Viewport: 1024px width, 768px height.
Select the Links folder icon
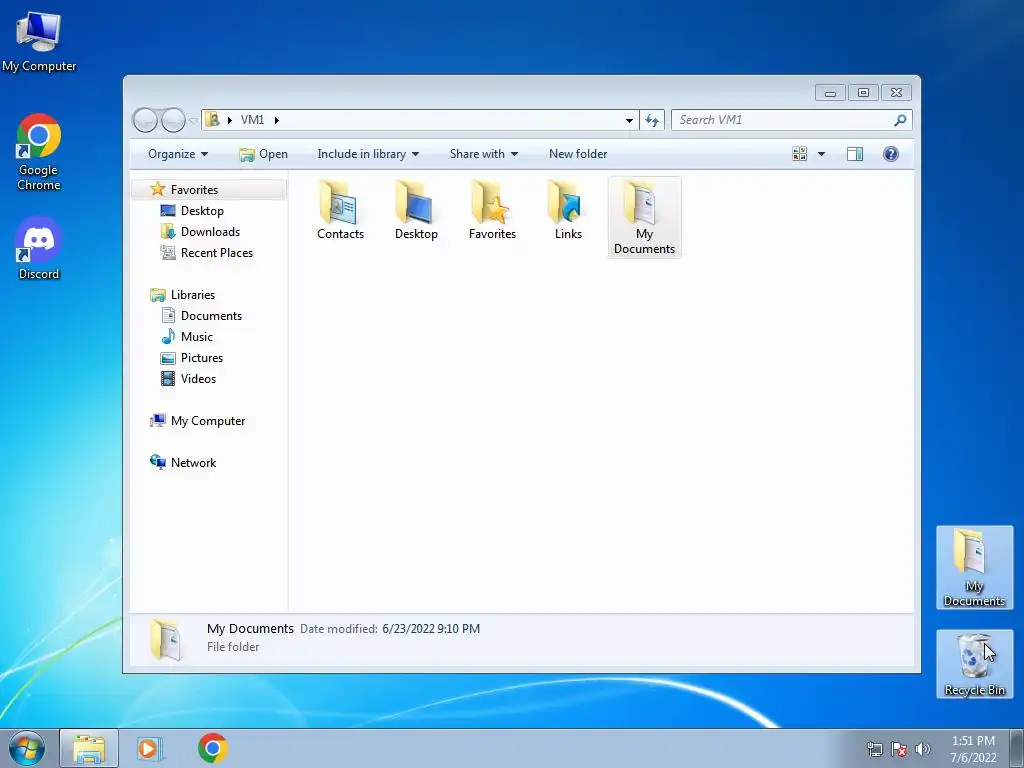pos(568,210)
